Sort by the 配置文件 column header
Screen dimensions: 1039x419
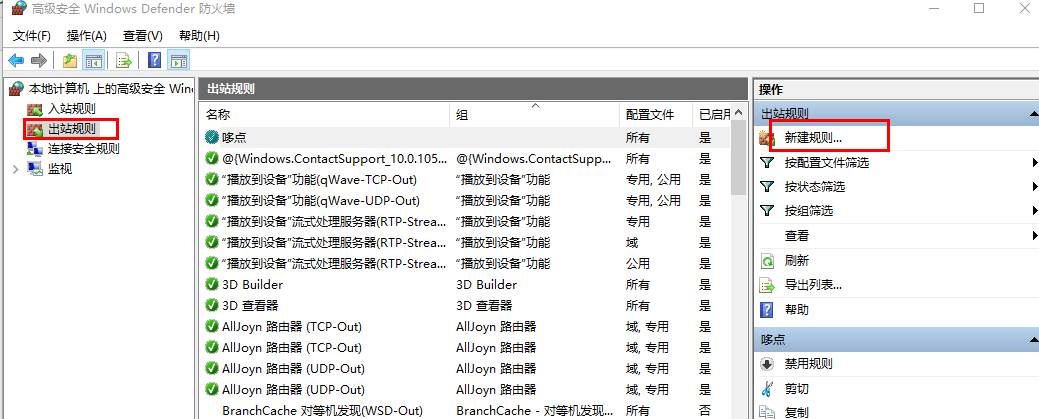pyautogui.click(x=656, y=115)
